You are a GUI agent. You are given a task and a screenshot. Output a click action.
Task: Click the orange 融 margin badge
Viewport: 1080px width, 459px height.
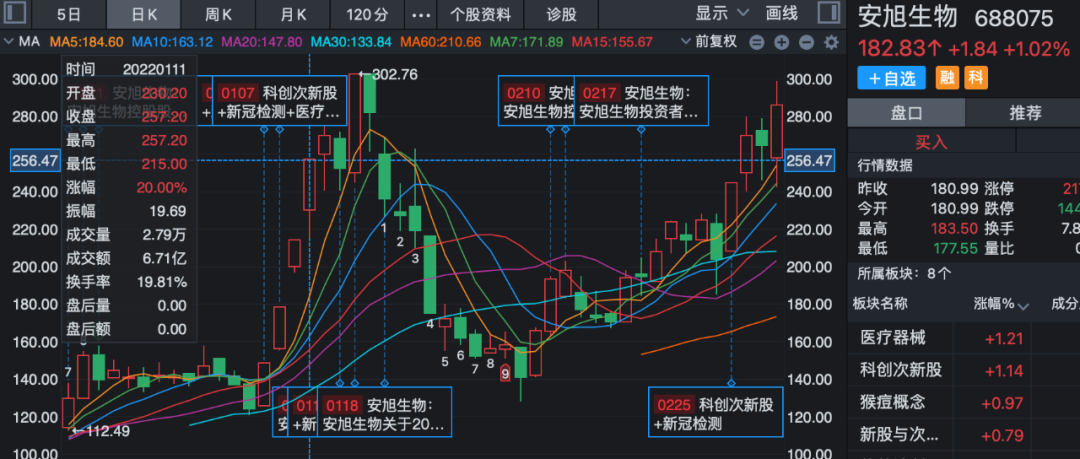946,78
